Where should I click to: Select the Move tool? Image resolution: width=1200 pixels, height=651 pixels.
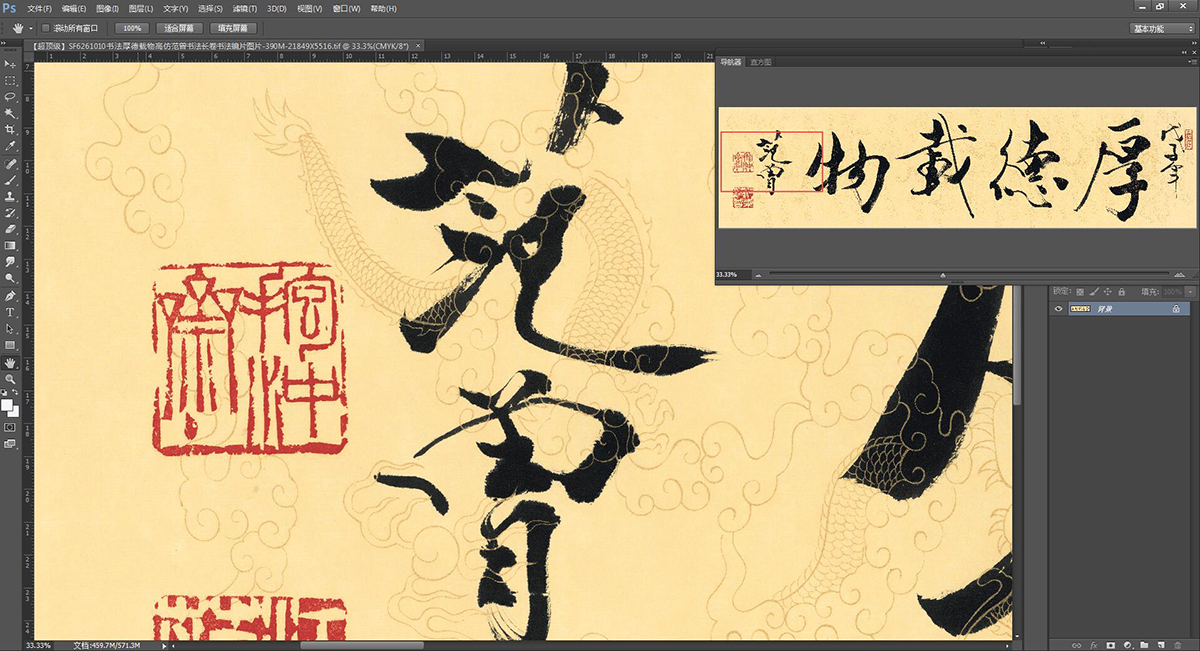pyautogui.click(x=10, y=63)
